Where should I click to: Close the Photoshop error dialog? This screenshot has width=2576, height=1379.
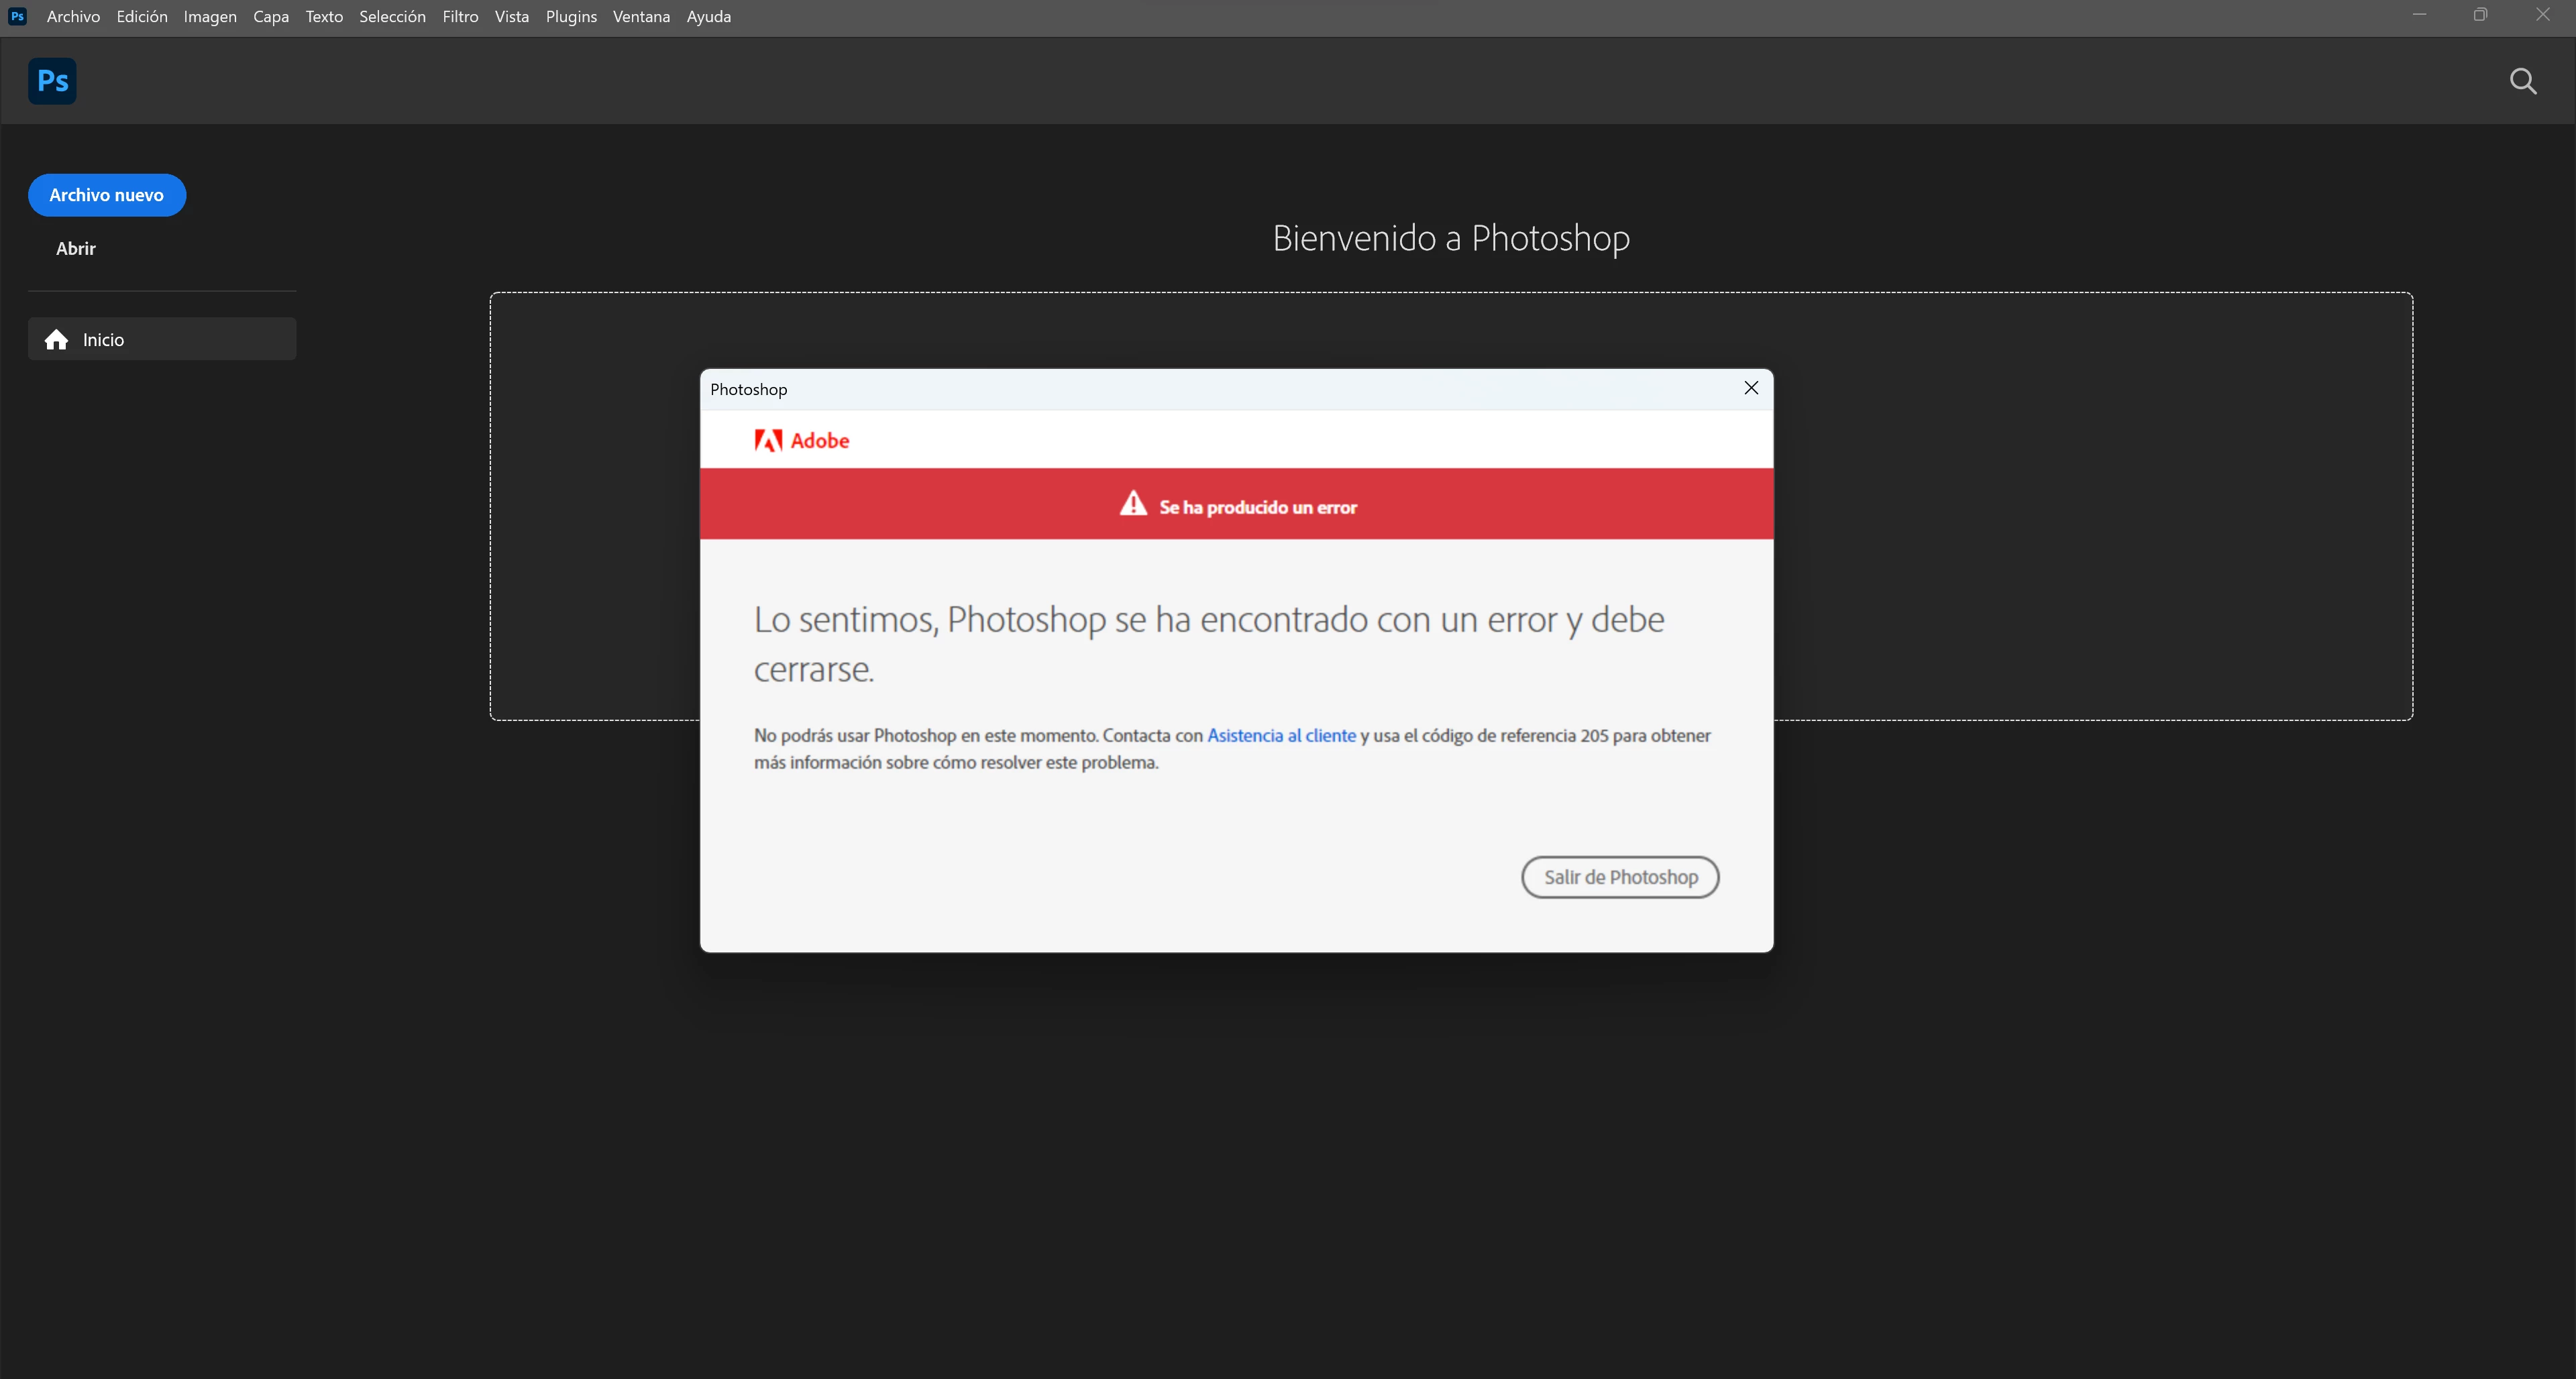tap(1750, 388)
